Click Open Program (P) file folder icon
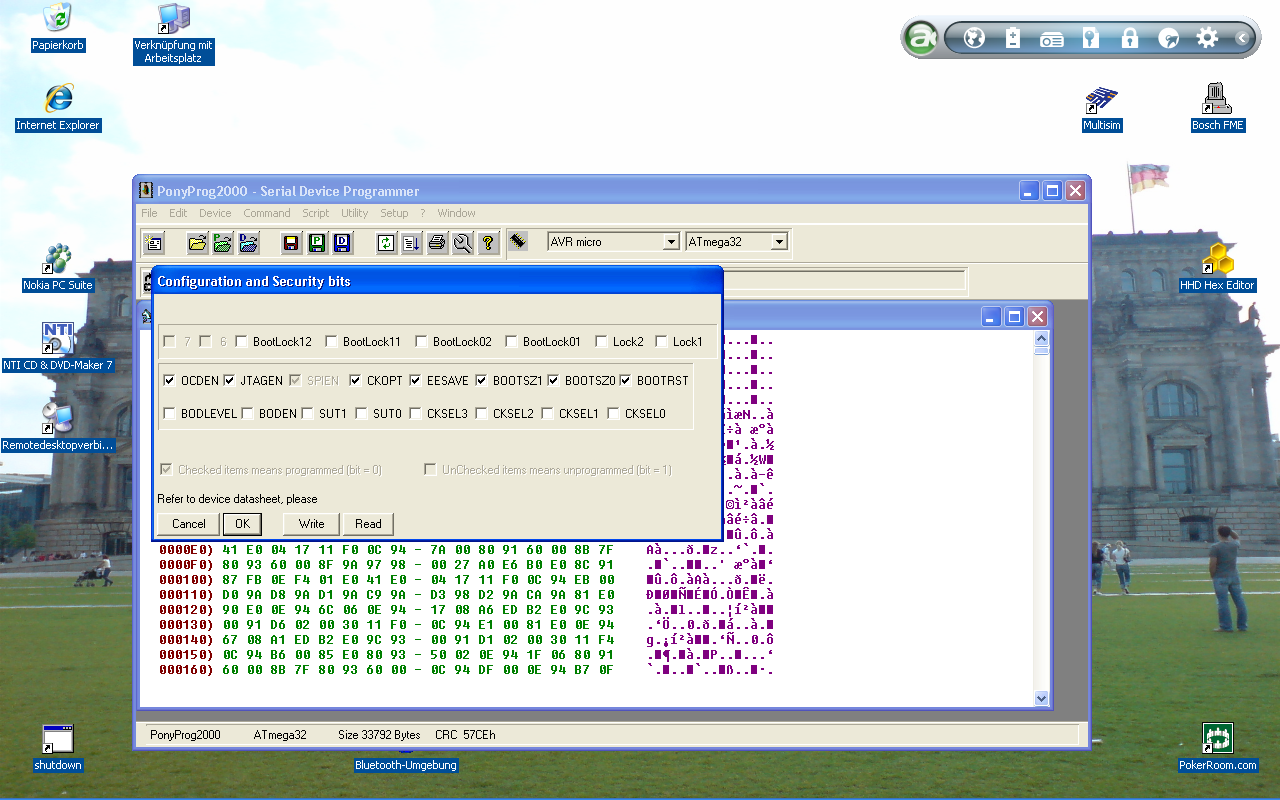This screenshot has width=1280, height=800. (x=223, y=242)
